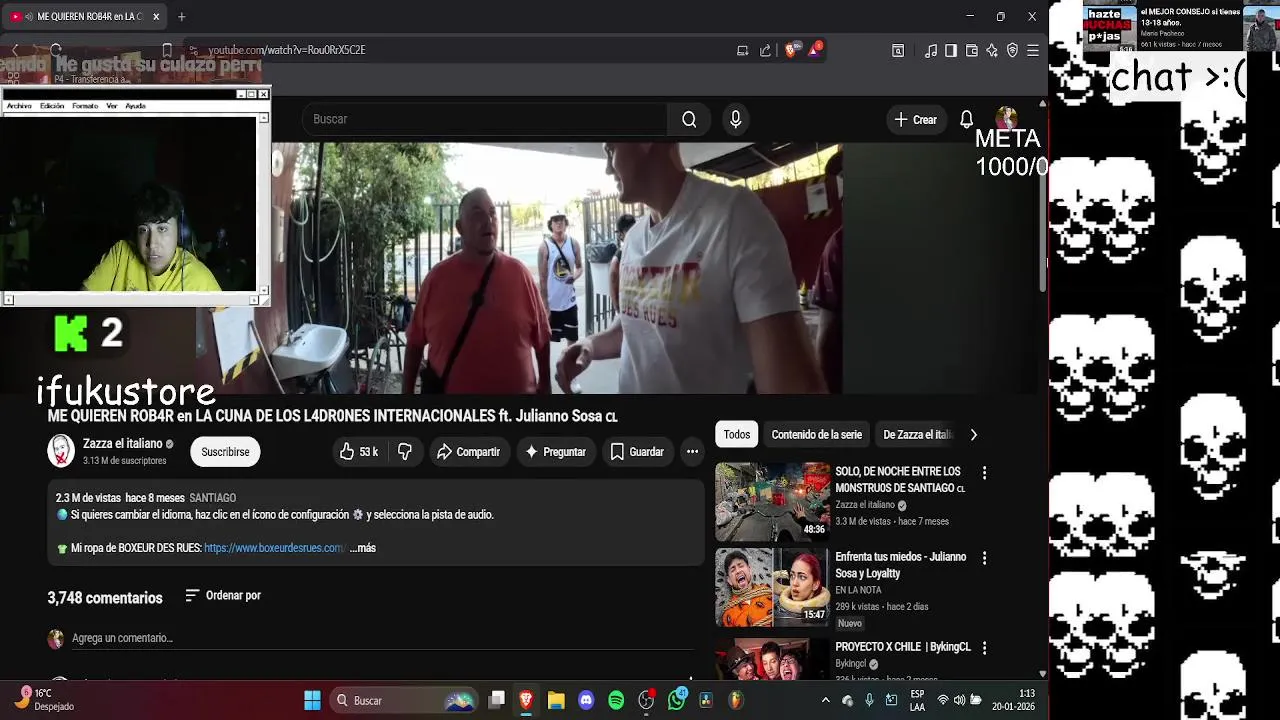Open Task View from the taskbar
Screen dimensions: 1280x720
click(496, 701)
